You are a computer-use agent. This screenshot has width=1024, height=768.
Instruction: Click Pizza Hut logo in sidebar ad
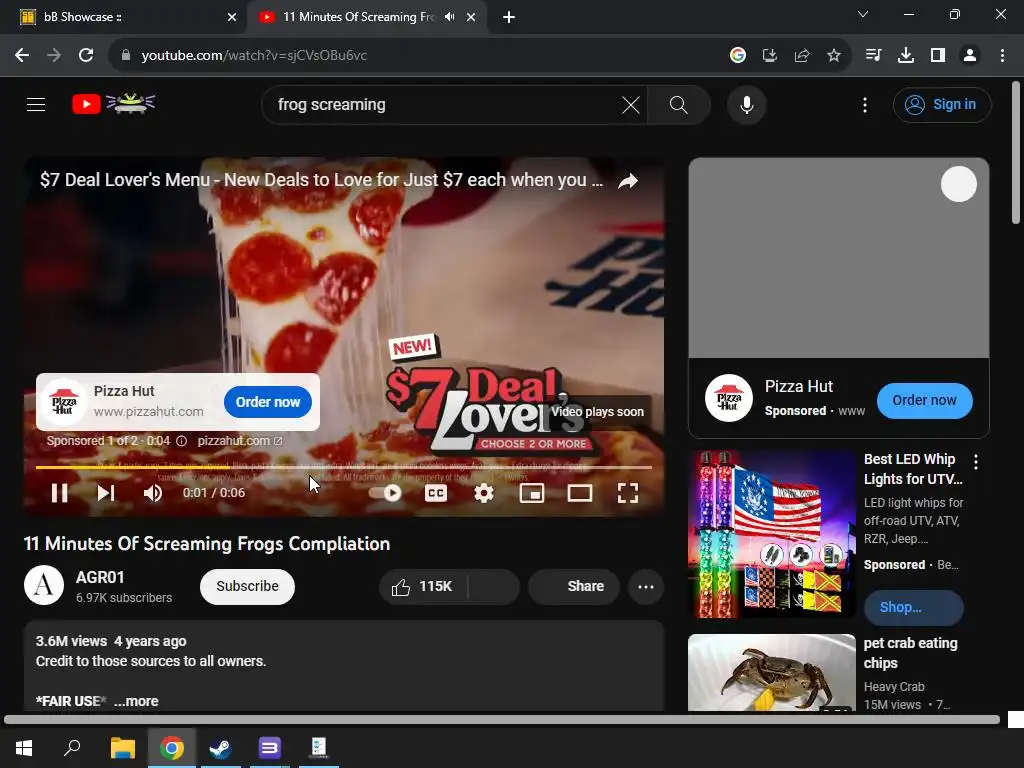729,398
